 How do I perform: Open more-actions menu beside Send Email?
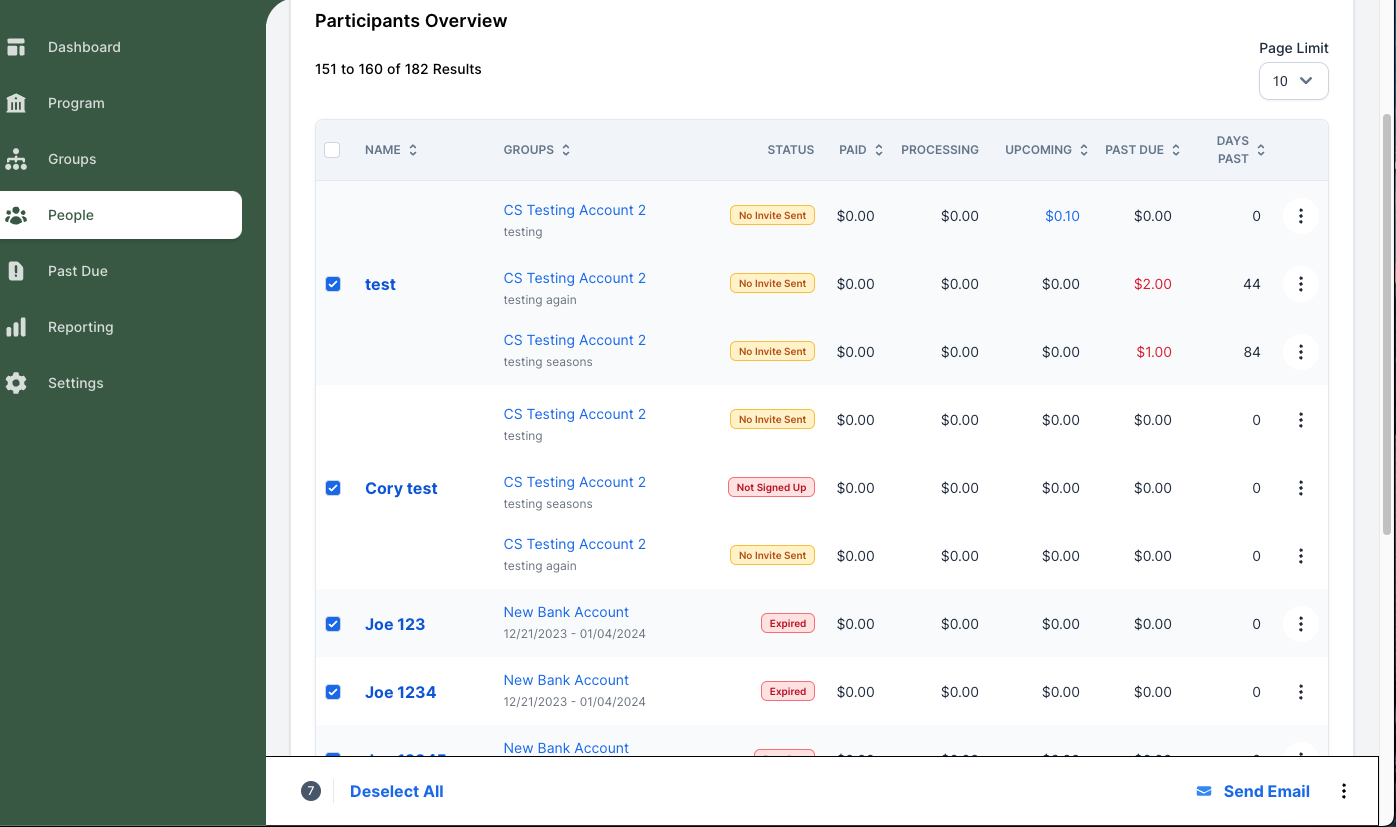click(x=1344, y=791)
